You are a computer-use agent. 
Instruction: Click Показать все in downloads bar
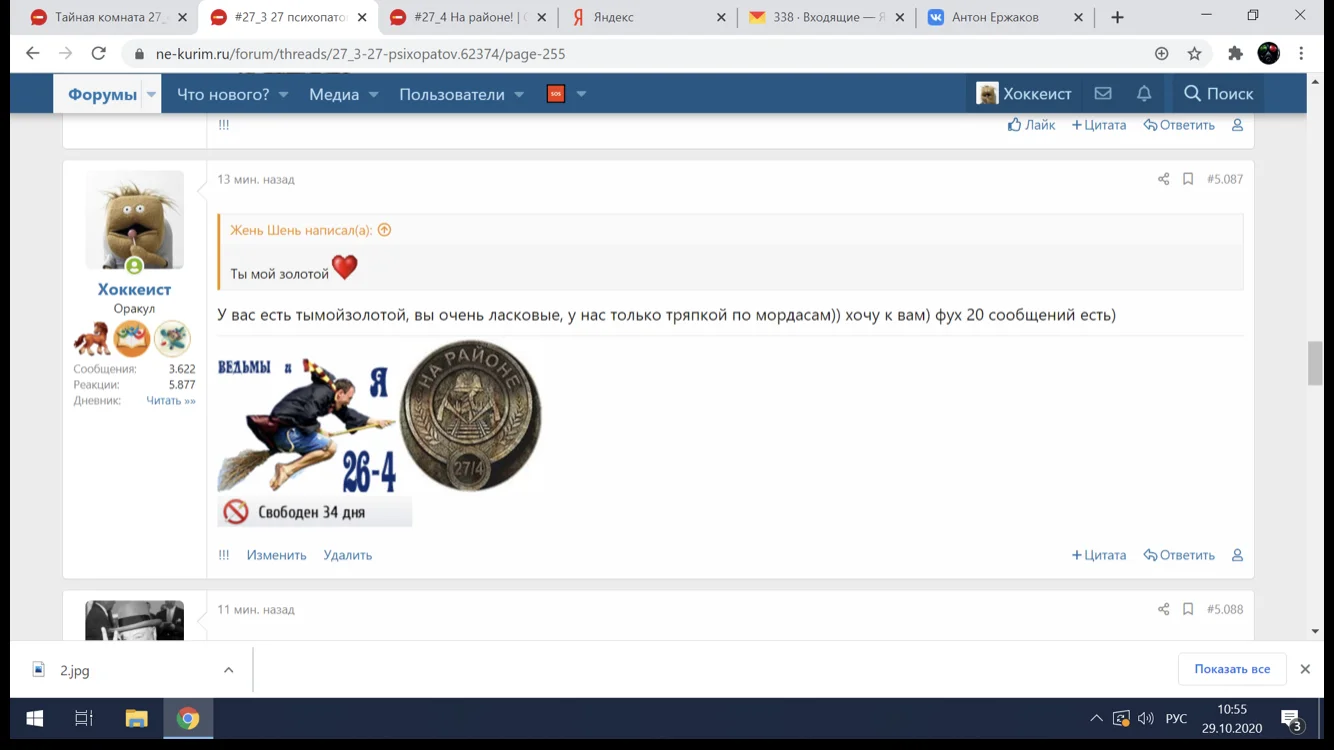[1232, 669]
